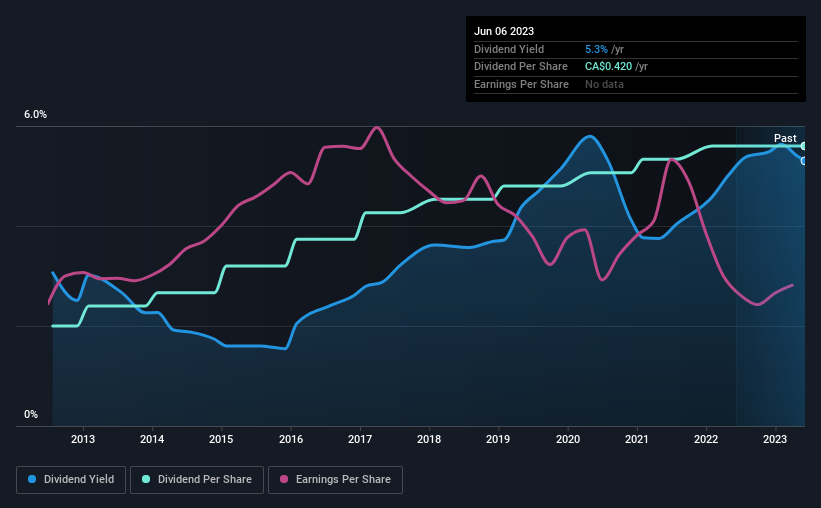Image resolution: width=821 pixels, height=508 pixels.
Task: Click the 2018 x-axis label
Action: coord(429,439)
